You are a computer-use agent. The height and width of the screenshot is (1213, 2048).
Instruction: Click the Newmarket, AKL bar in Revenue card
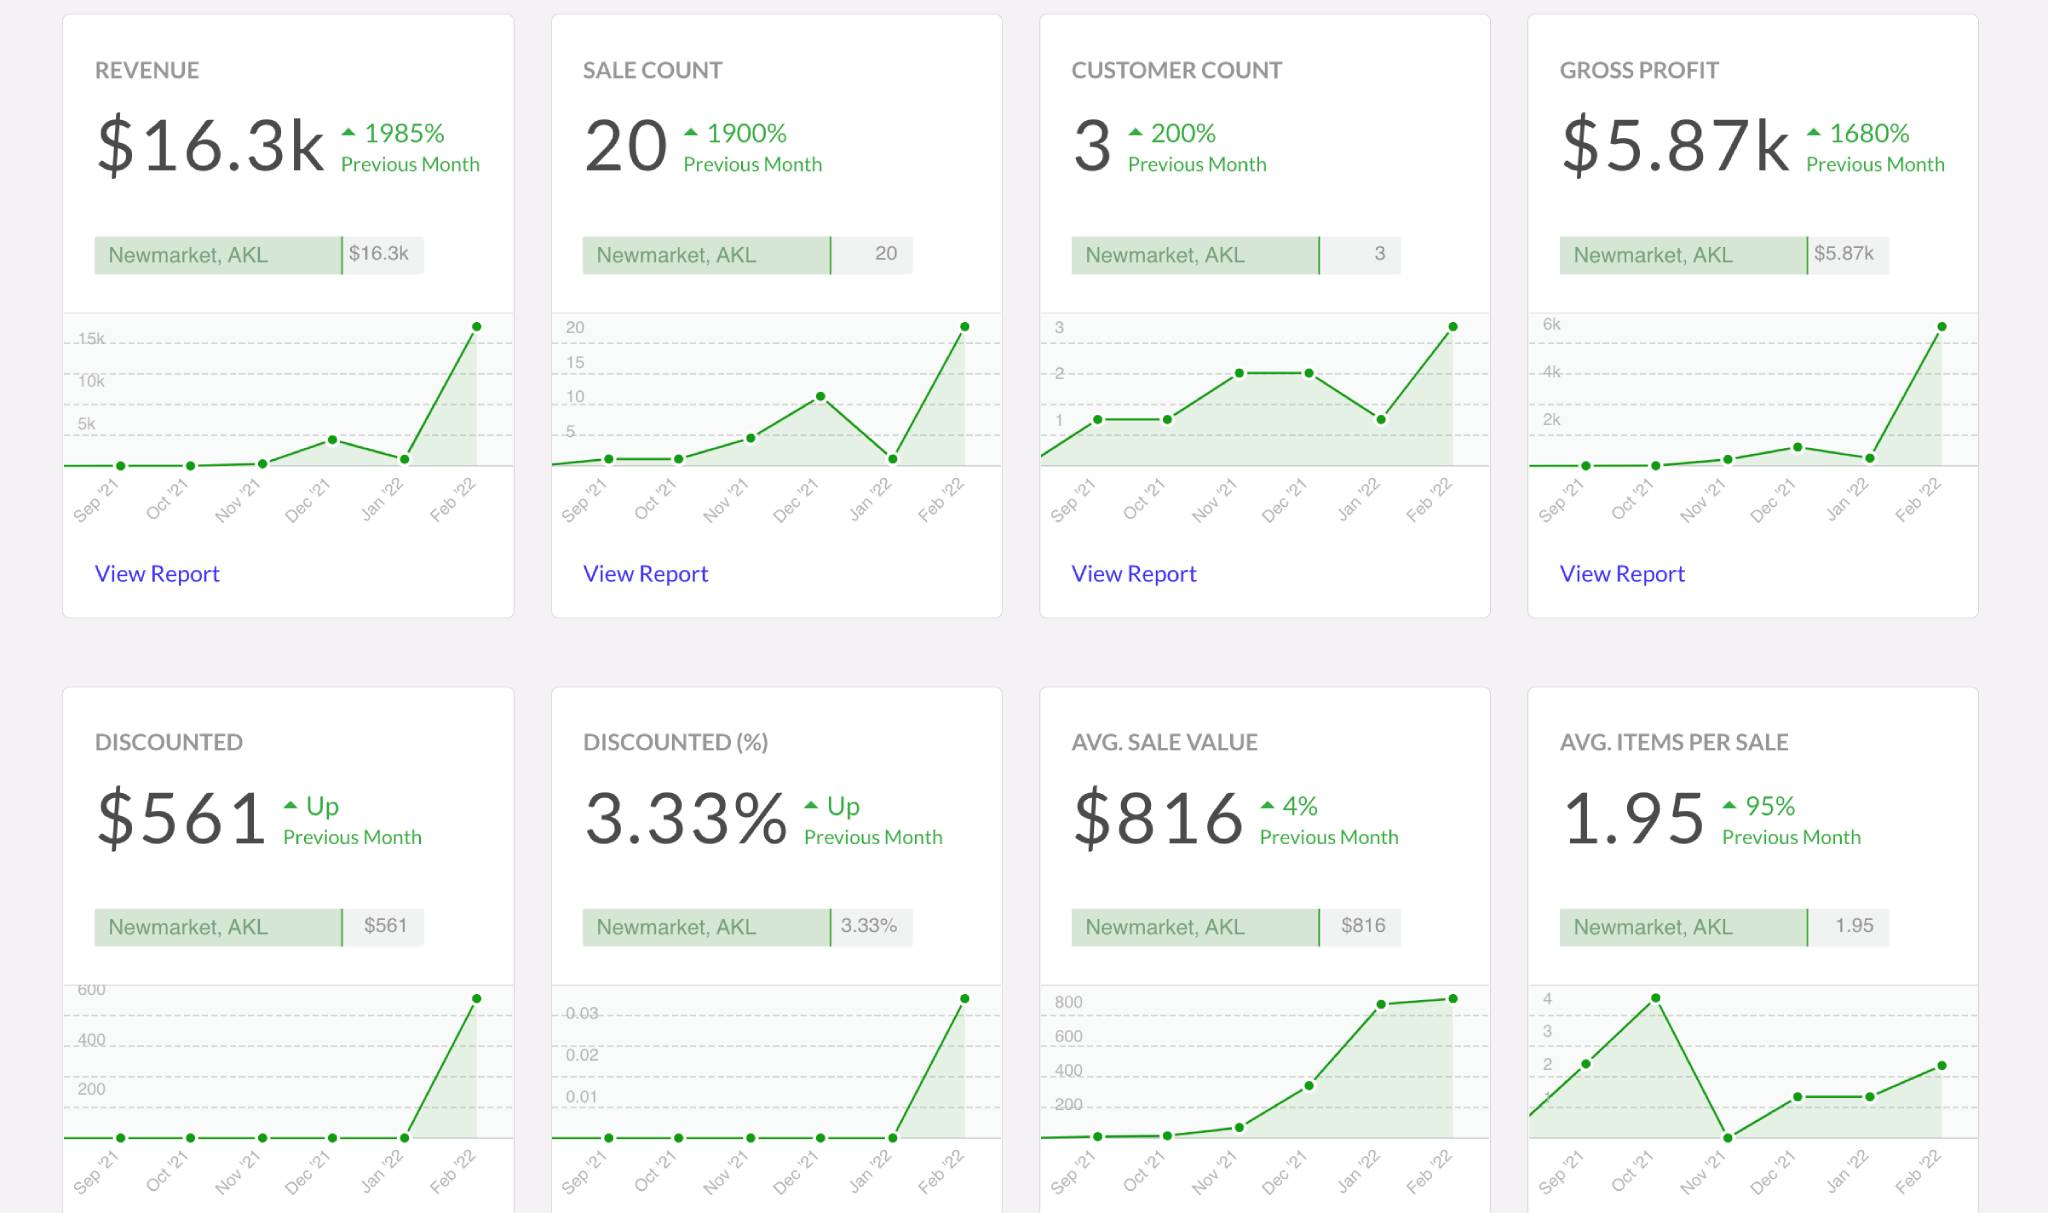[218, 255]
